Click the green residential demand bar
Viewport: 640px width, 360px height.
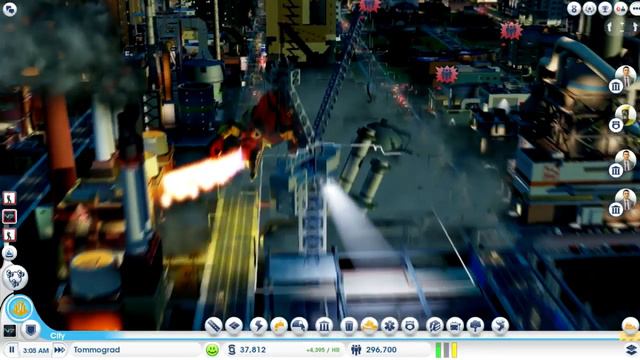438,350
